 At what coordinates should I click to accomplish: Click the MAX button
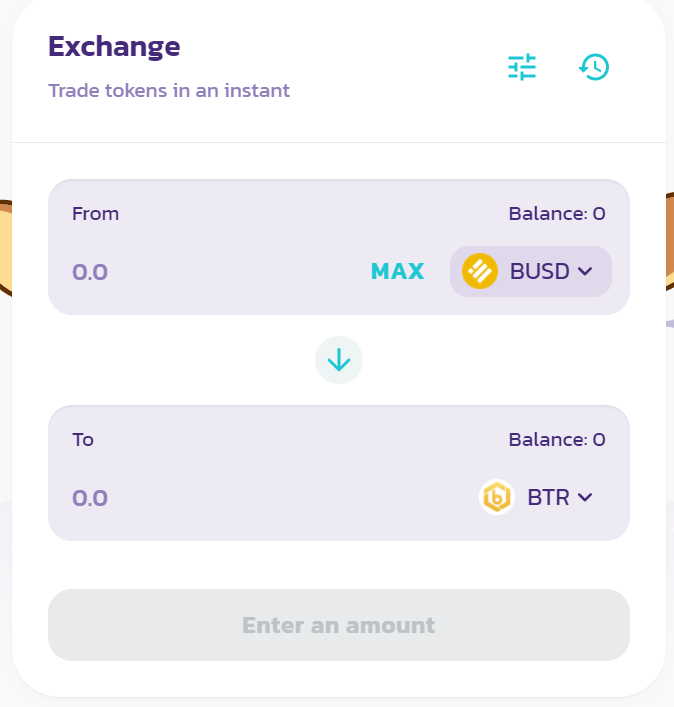(x=397, y=271)
